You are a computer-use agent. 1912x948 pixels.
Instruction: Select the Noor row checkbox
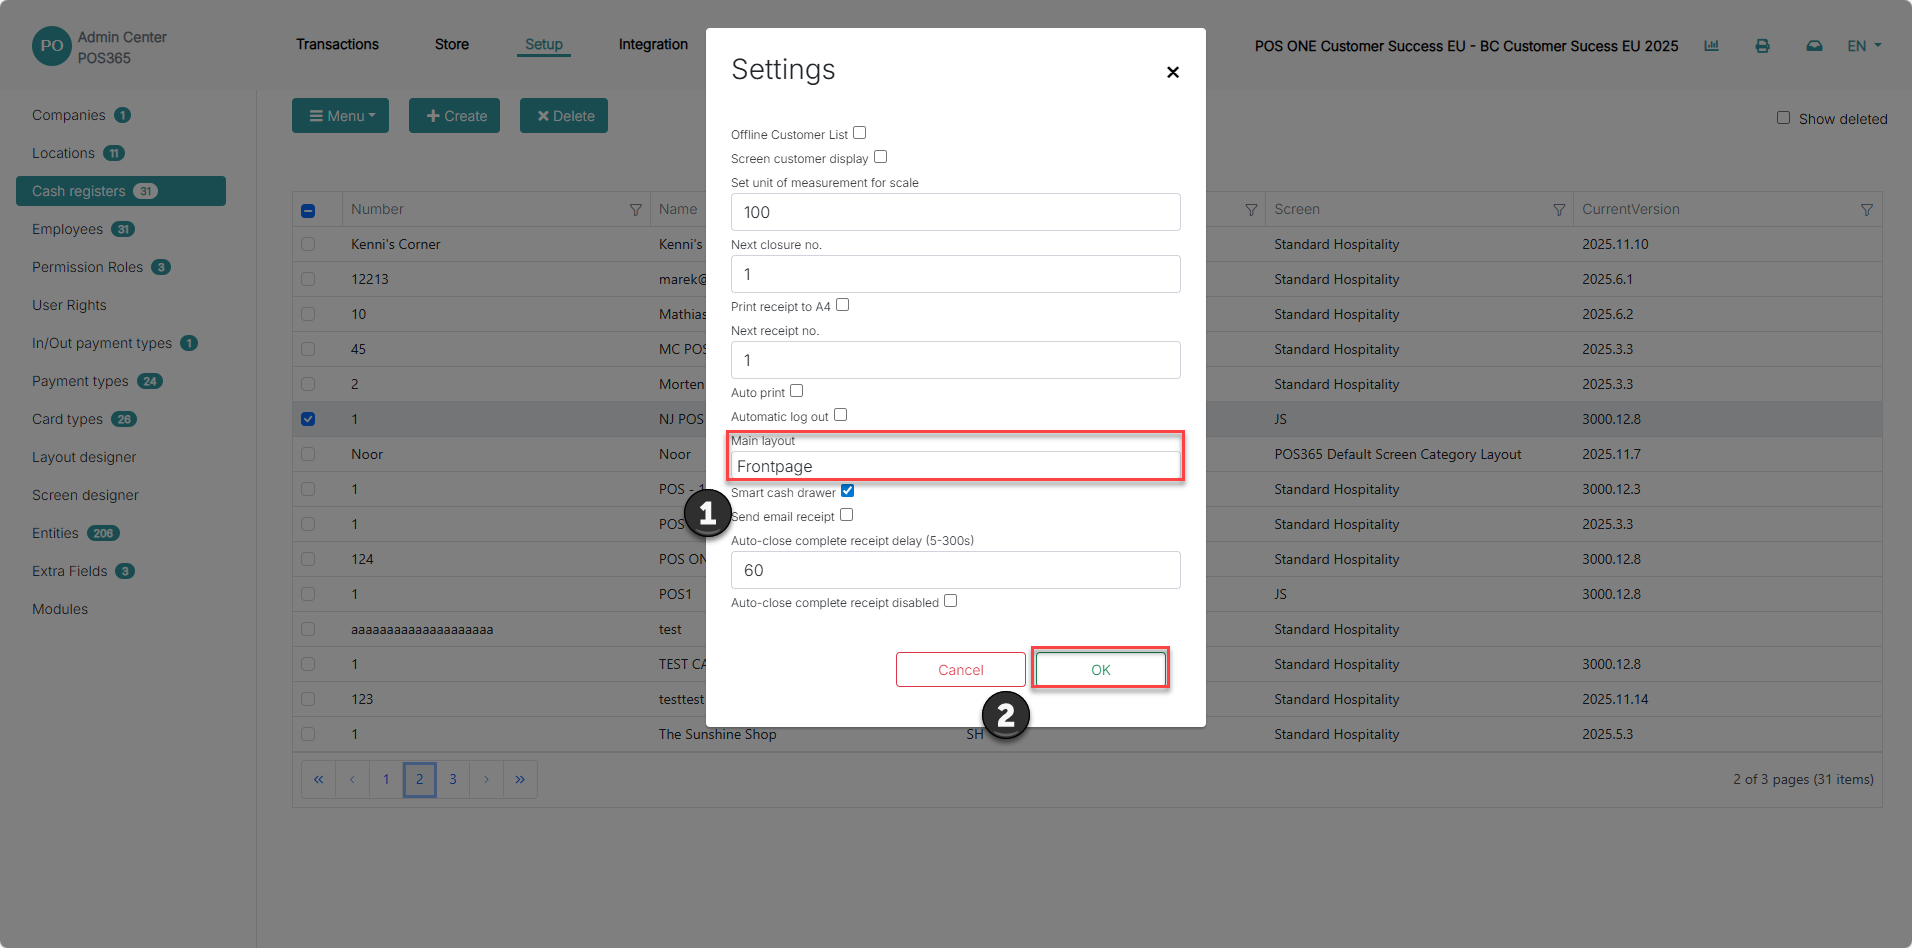[308, 454]
